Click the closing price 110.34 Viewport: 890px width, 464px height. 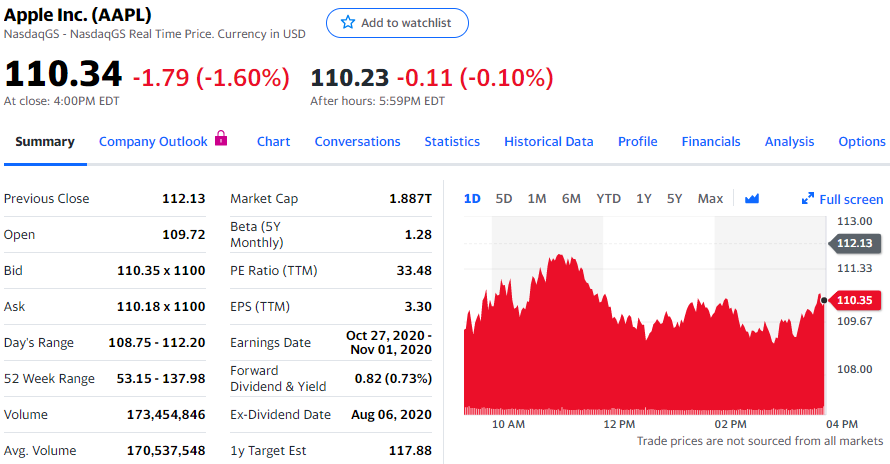[x=63, y=74]
